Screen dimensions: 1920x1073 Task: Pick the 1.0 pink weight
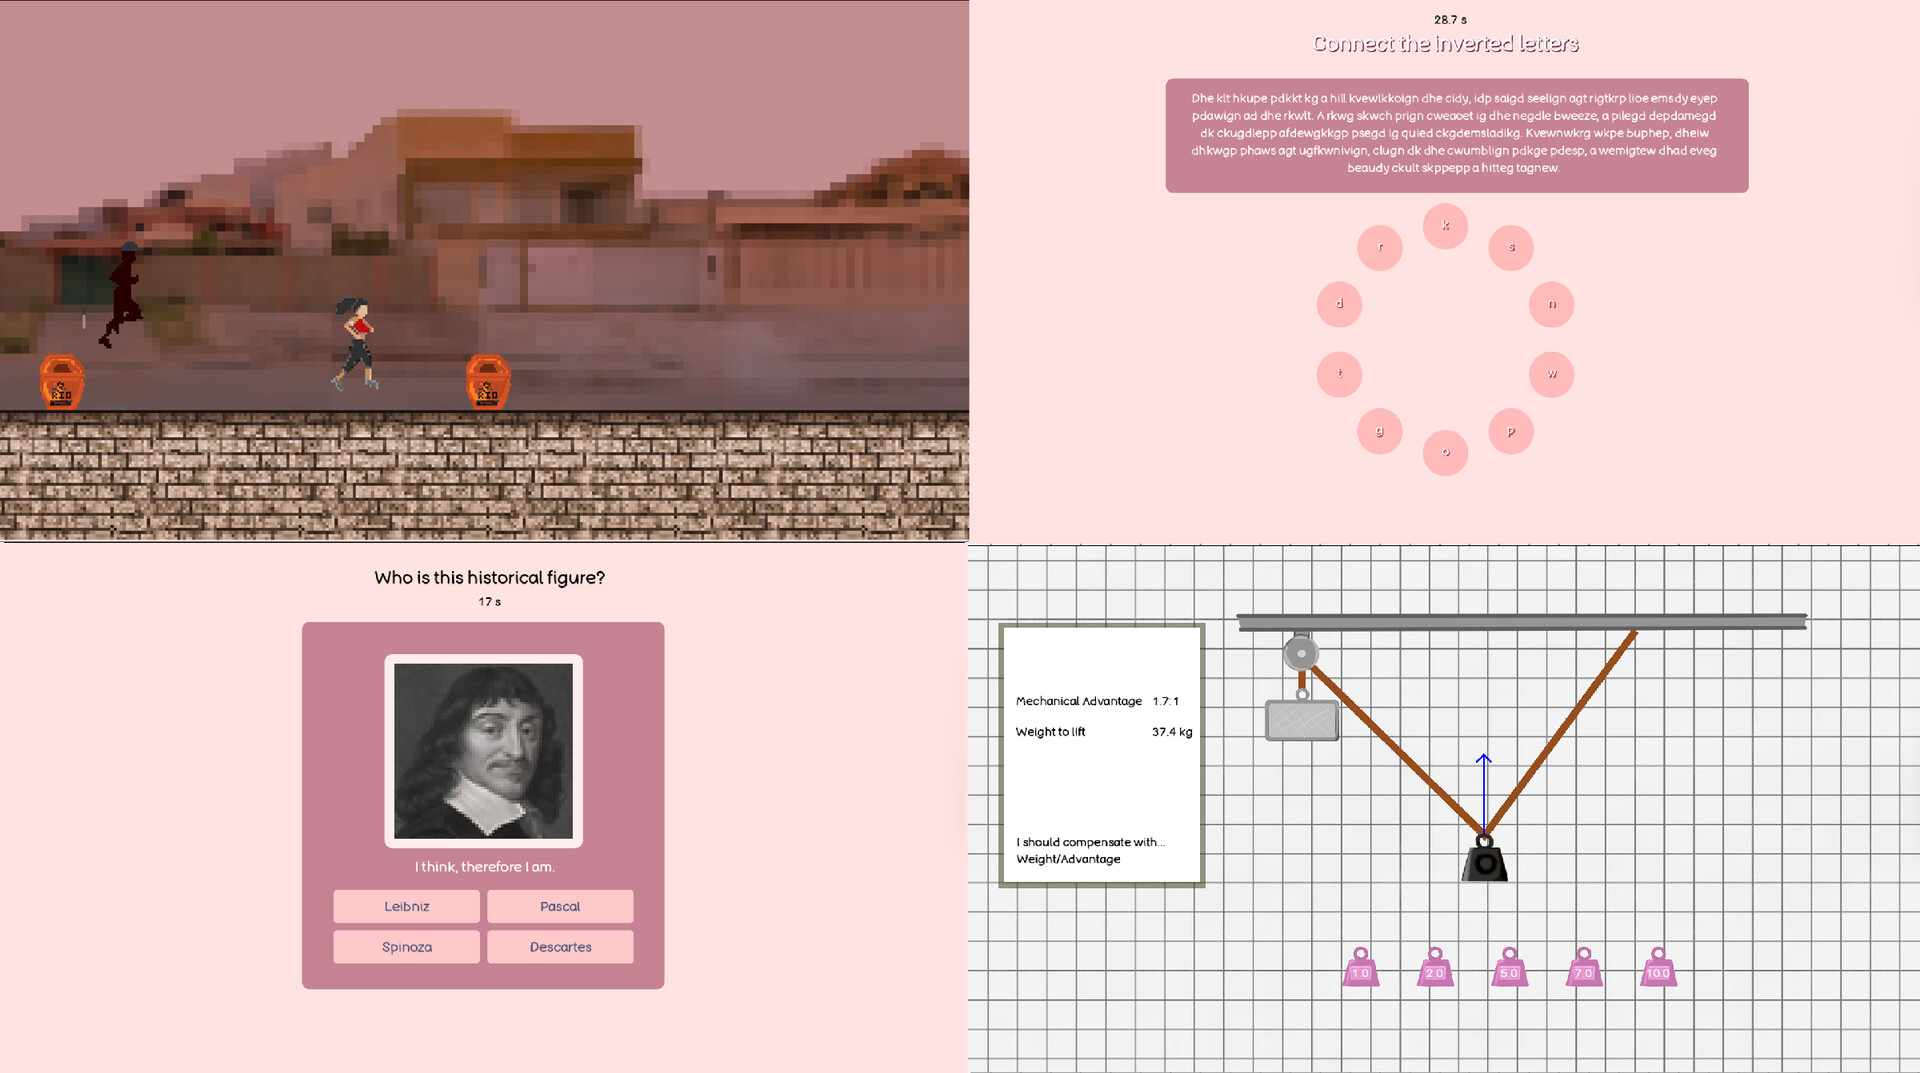(x=1360, y=968)
